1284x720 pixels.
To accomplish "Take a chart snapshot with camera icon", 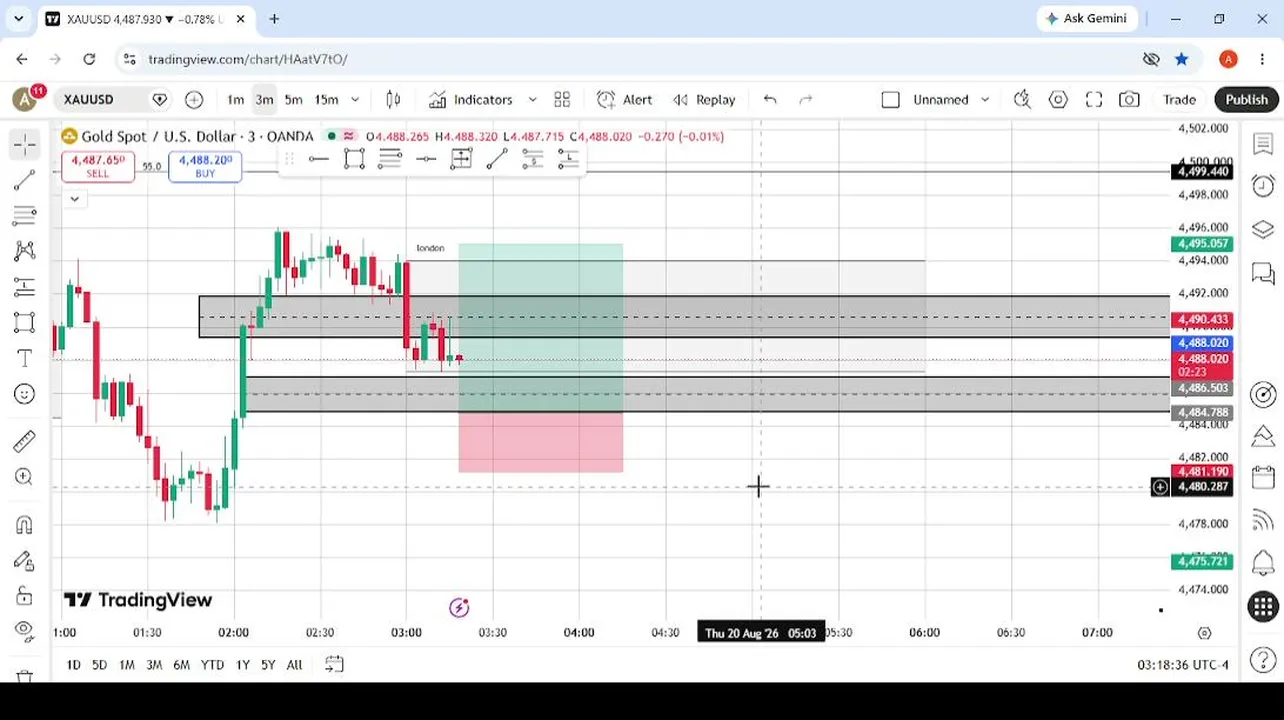I will pyautogui.click(x=1129, y=99).
